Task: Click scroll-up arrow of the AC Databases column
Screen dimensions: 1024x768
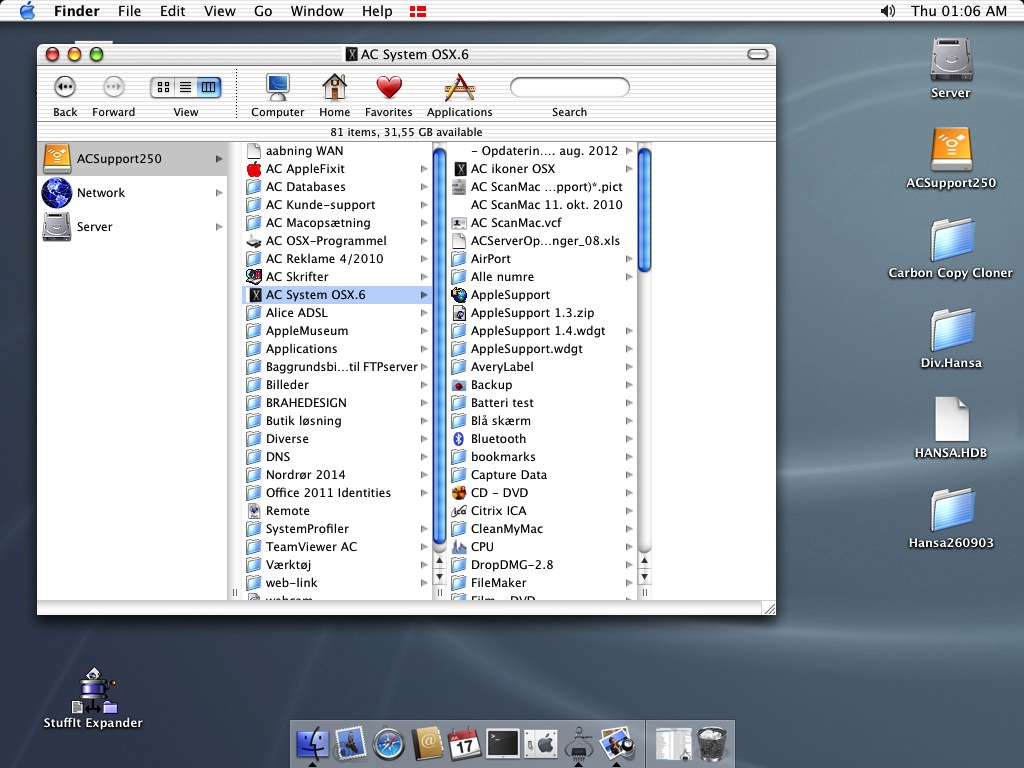Action: 440,560
